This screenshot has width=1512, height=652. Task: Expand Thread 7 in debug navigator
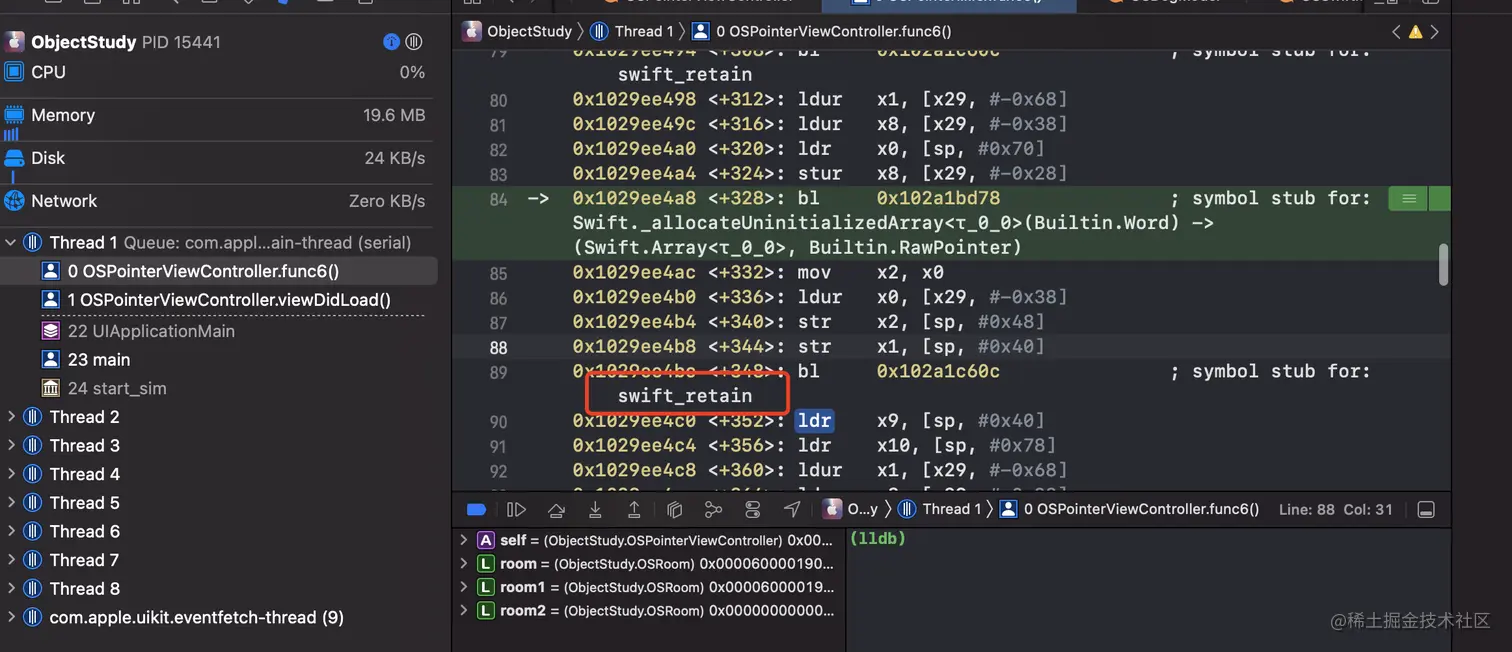tap(11, 560)
